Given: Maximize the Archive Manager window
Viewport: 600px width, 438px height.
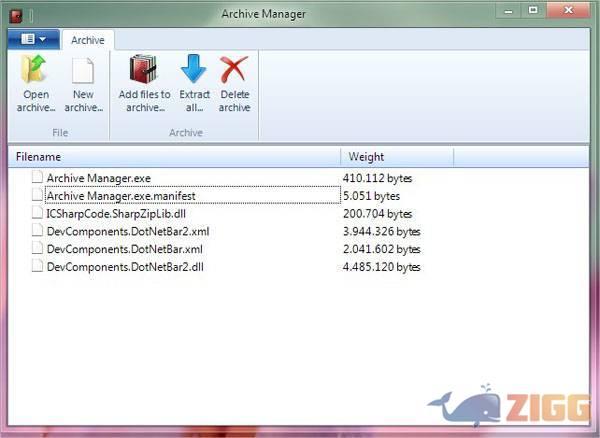Looking at the screenshot, I should (533, 11).
